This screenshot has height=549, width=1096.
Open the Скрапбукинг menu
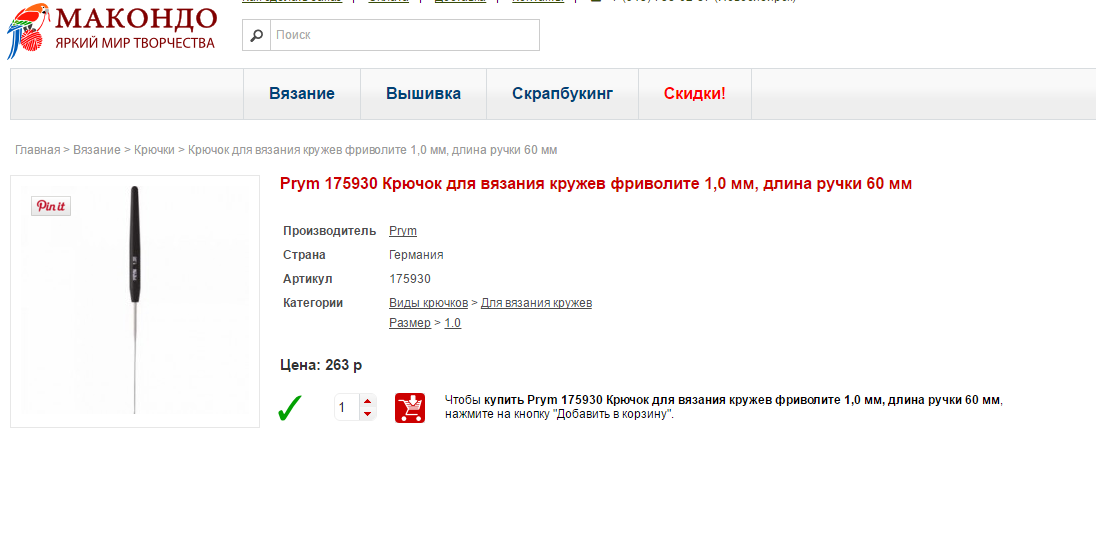click(x=563, y=94)
